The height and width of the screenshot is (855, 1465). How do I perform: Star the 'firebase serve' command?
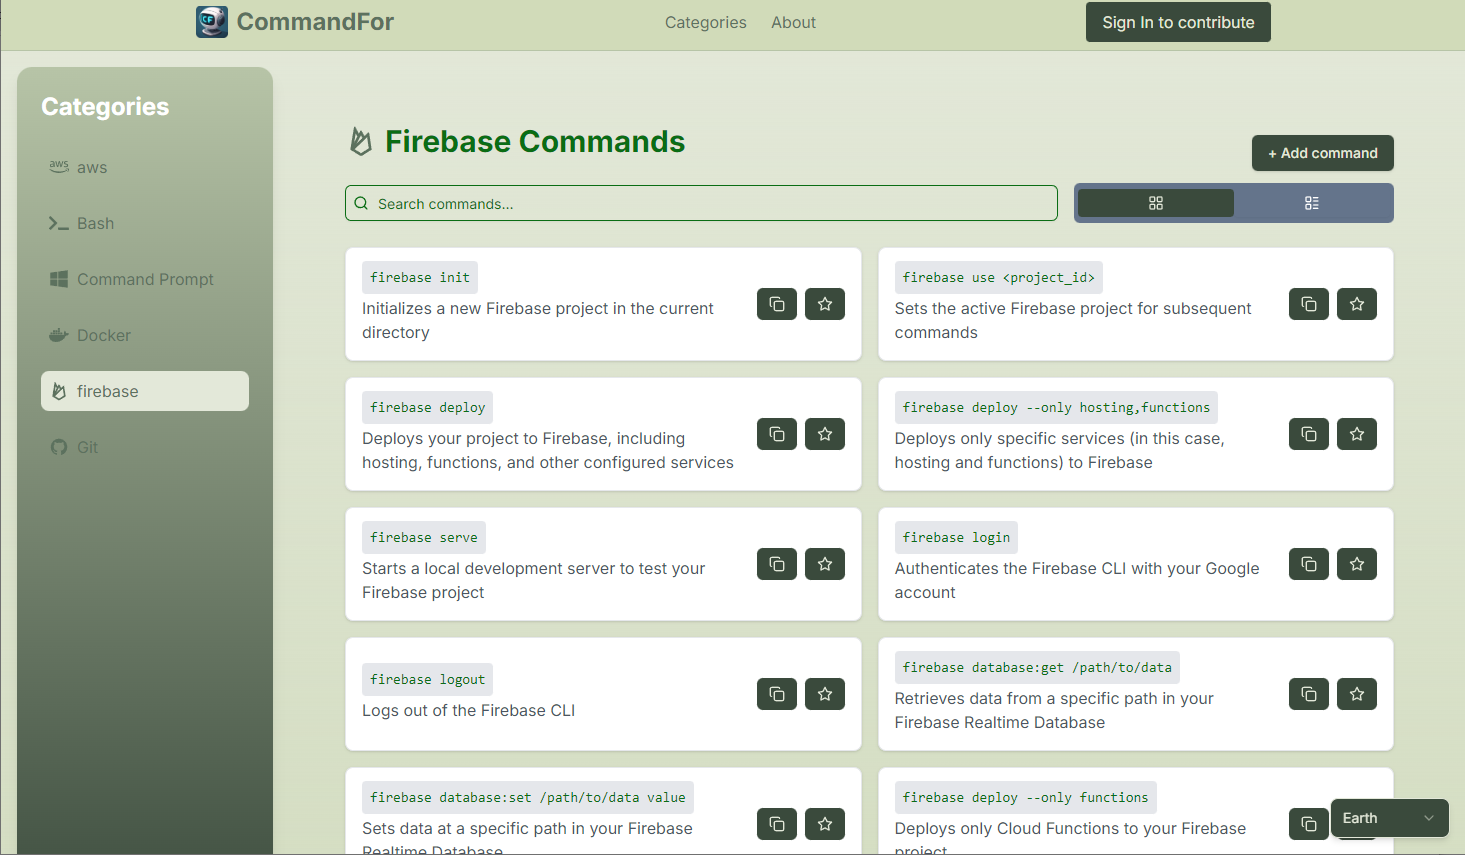click(825, 564)
